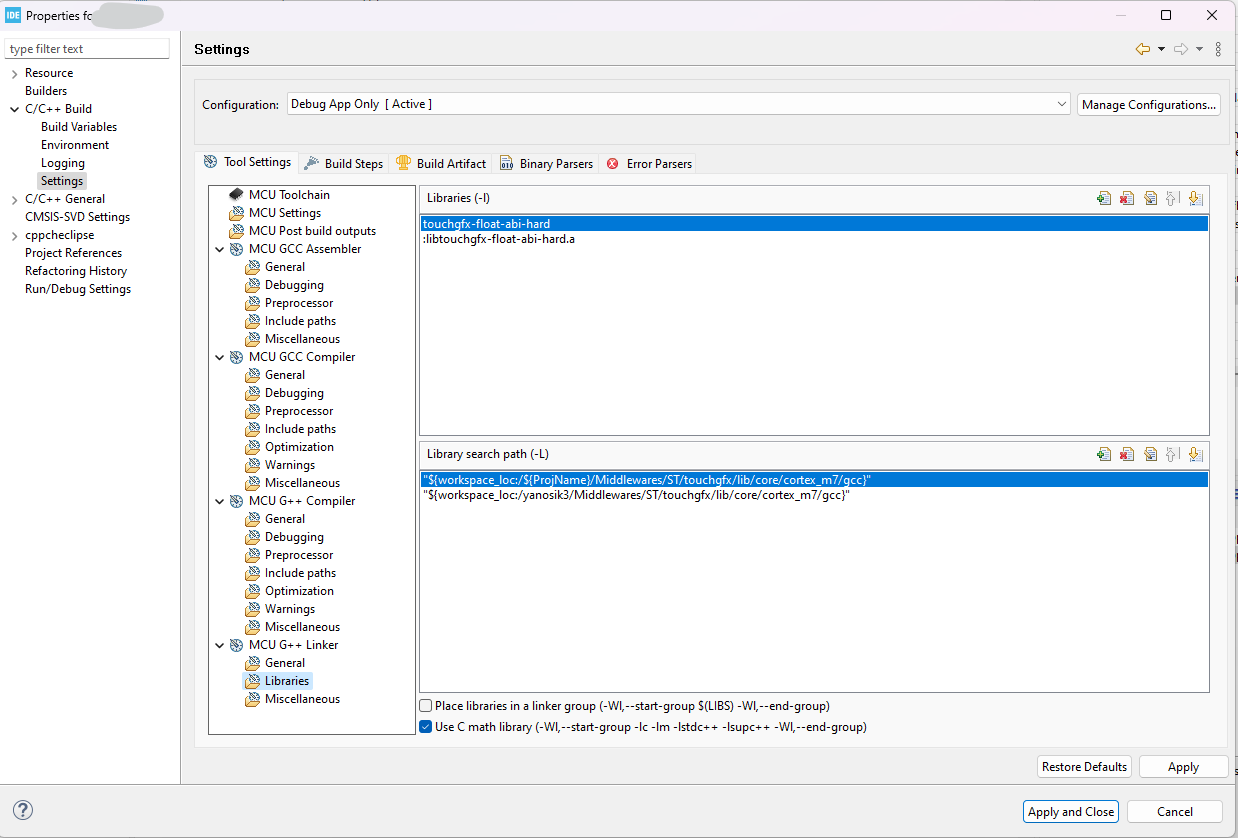The image size is (1238, 838).
Task: Edit the selected workspace_loc search path
Action: [1151, 453]
